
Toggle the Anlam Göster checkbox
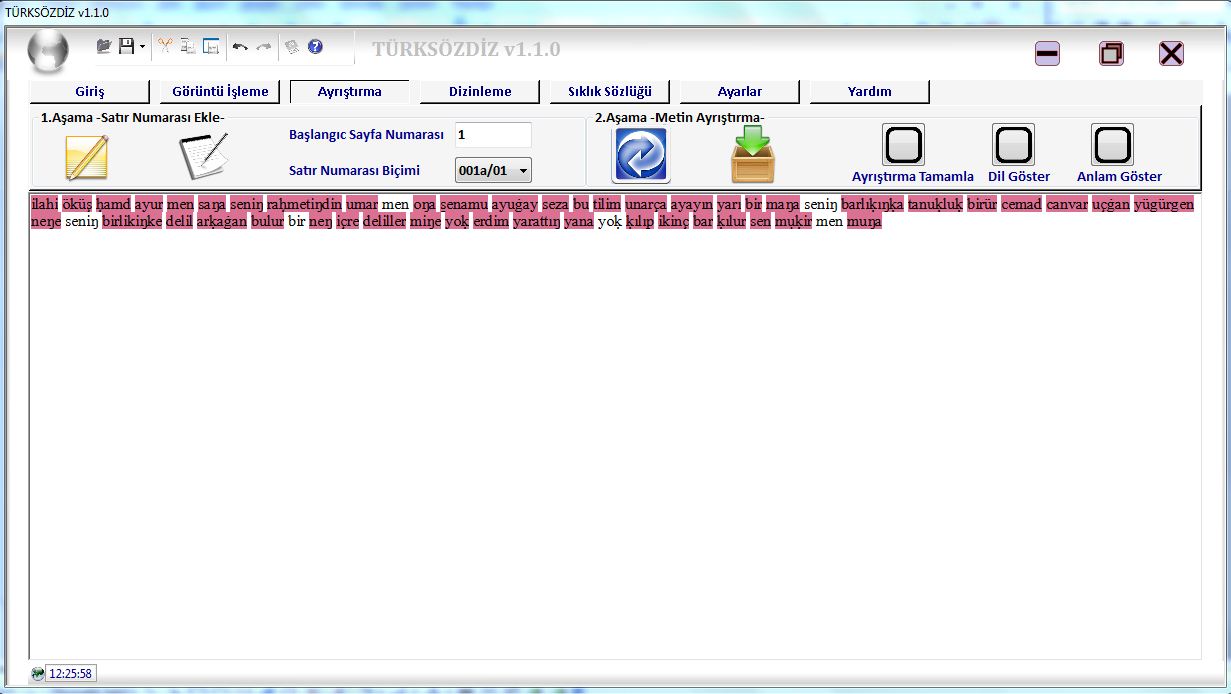click(1112, 146)
